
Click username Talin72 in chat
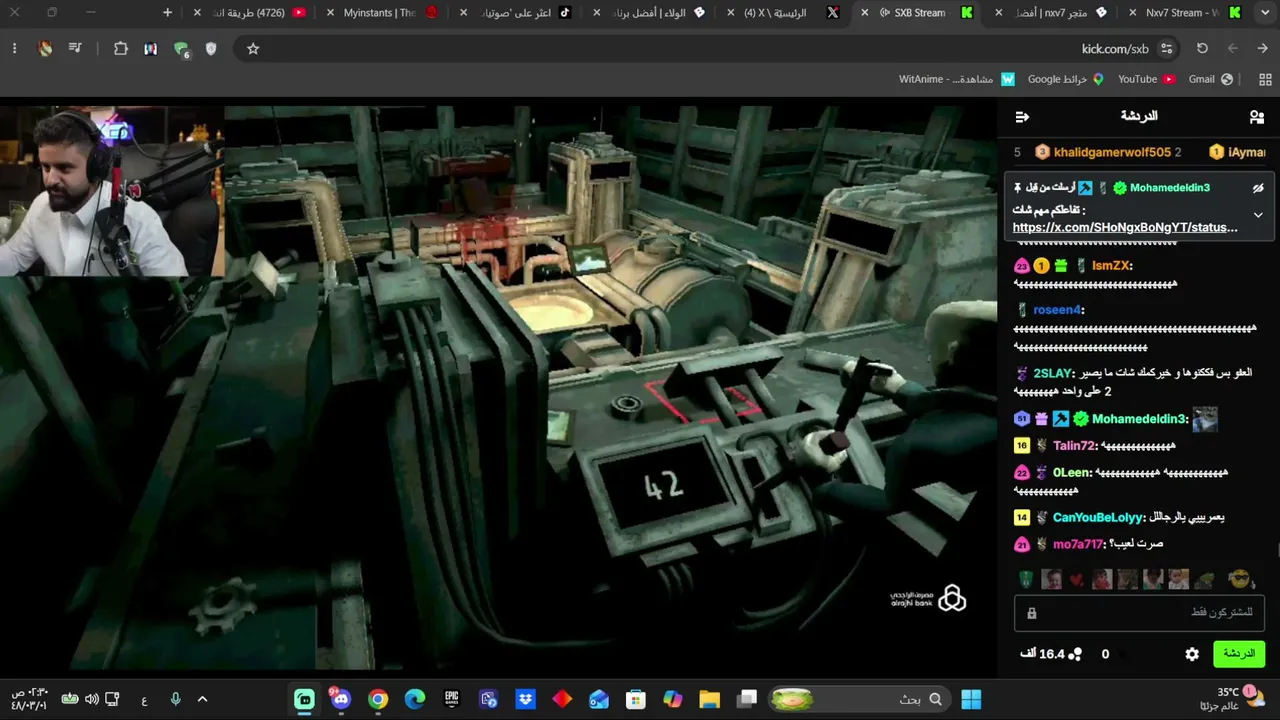[x=1075, y=446]
